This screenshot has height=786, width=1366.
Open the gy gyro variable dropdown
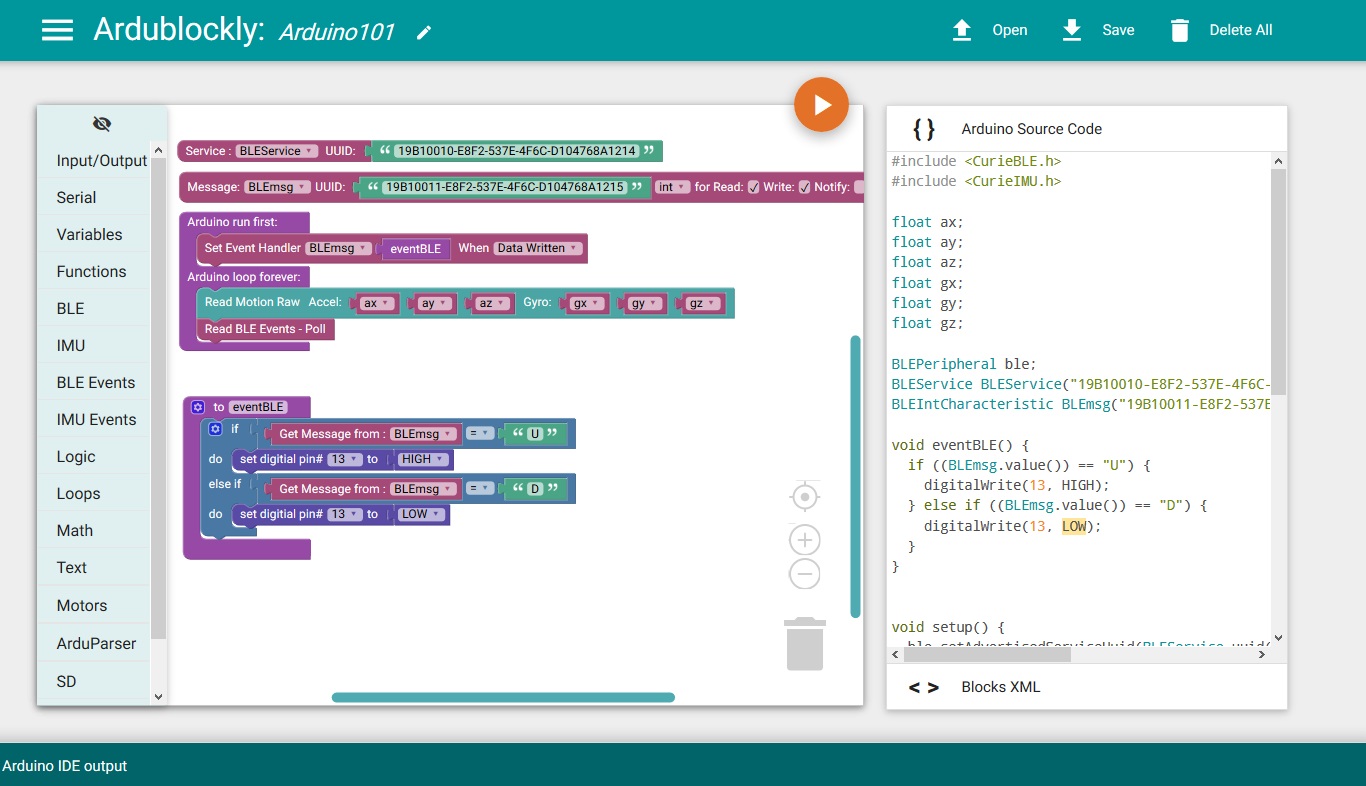(x=645, y=303)
